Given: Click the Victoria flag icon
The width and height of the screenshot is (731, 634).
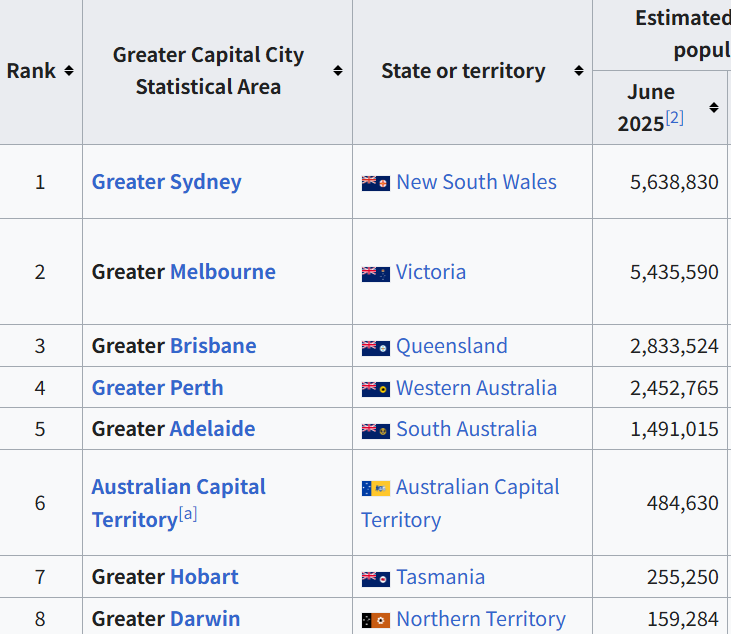Looking at the screenshot, I should (376, 274).
